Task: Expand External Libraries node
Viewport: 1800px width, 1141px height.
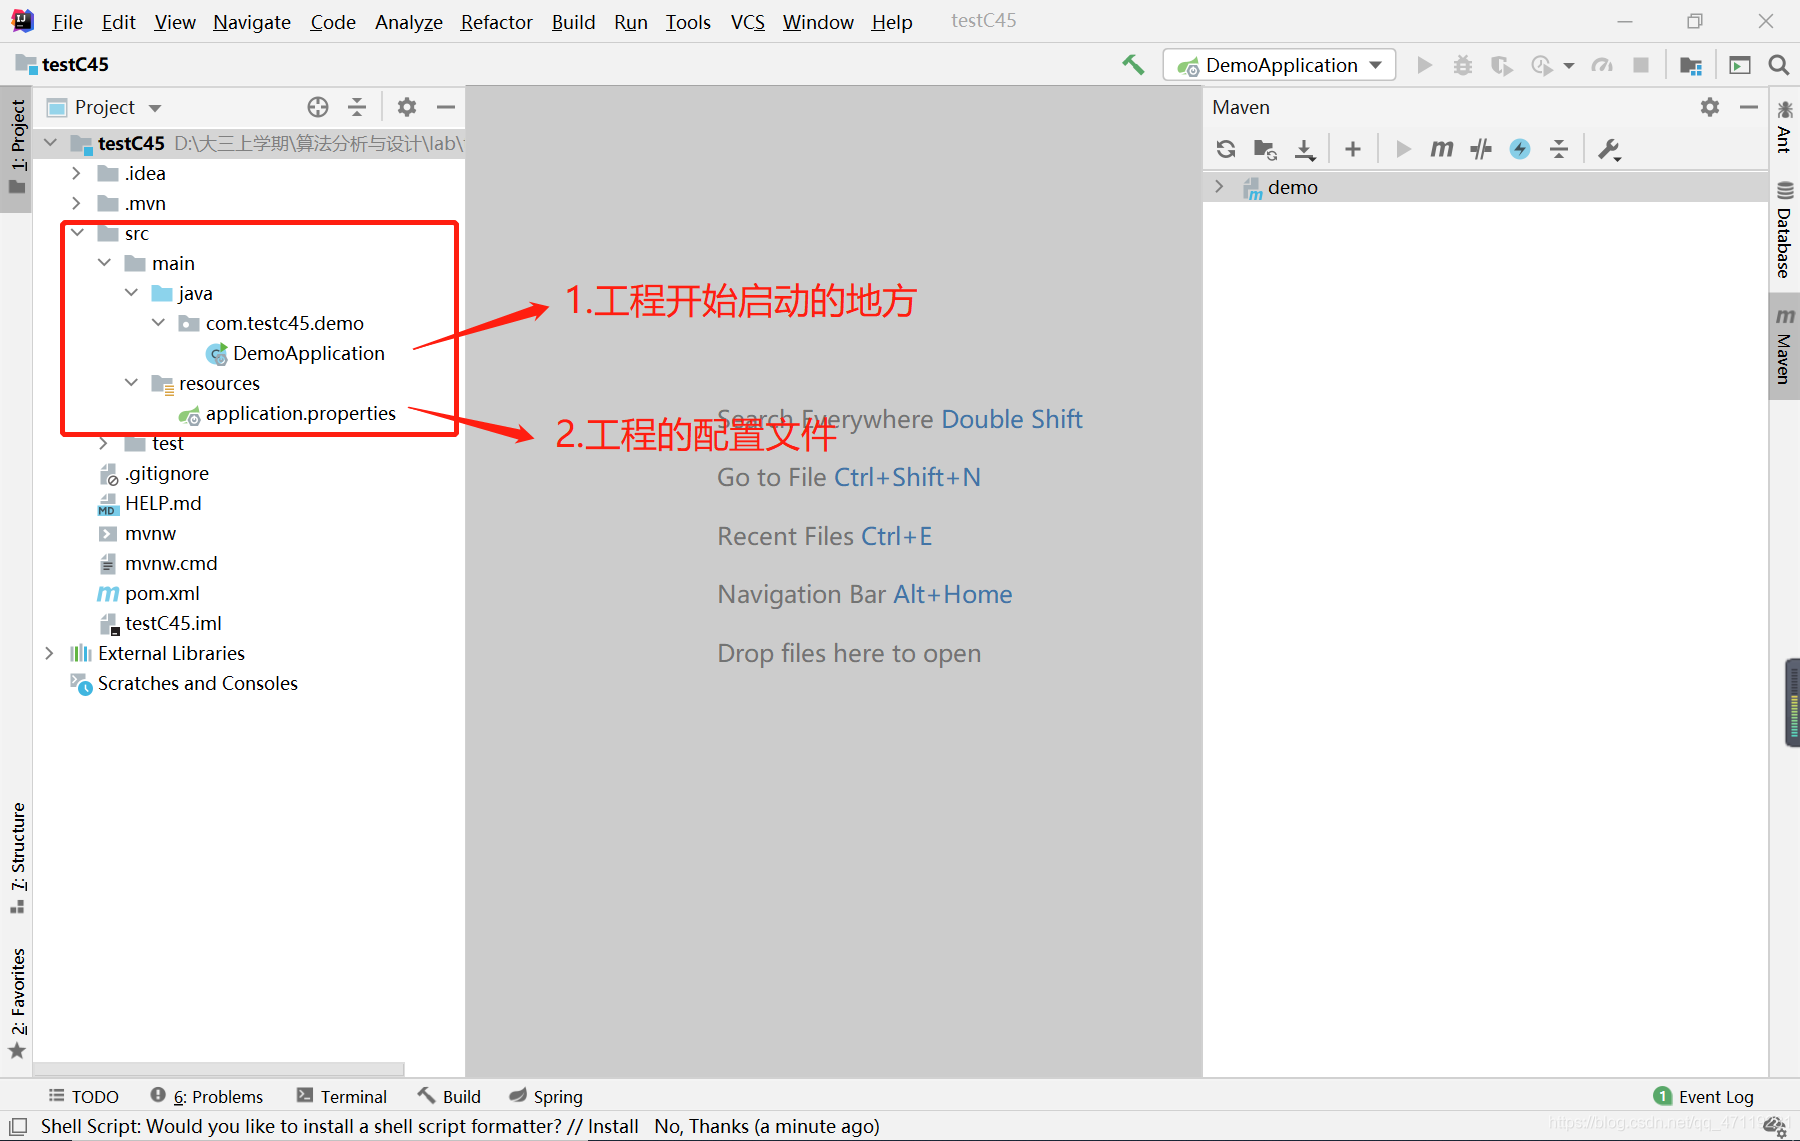Action: [50, 653]
